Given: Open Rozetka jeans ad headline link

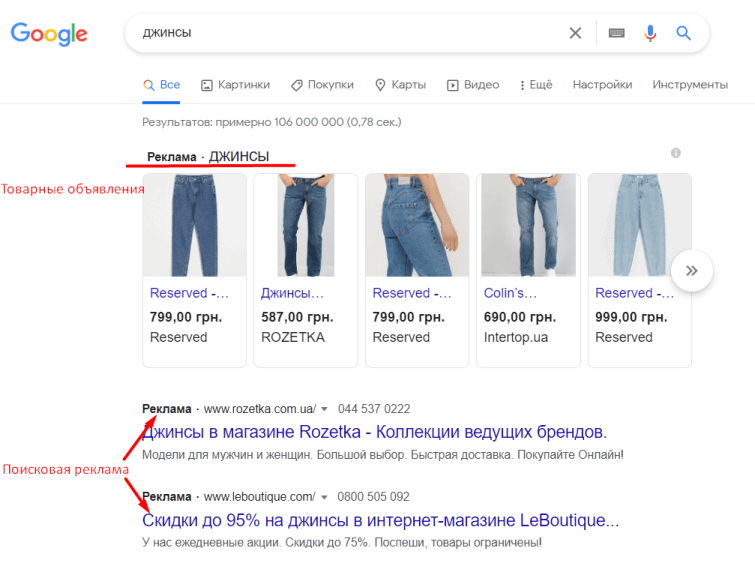Looking at the screenshot, I should [374, 432].
